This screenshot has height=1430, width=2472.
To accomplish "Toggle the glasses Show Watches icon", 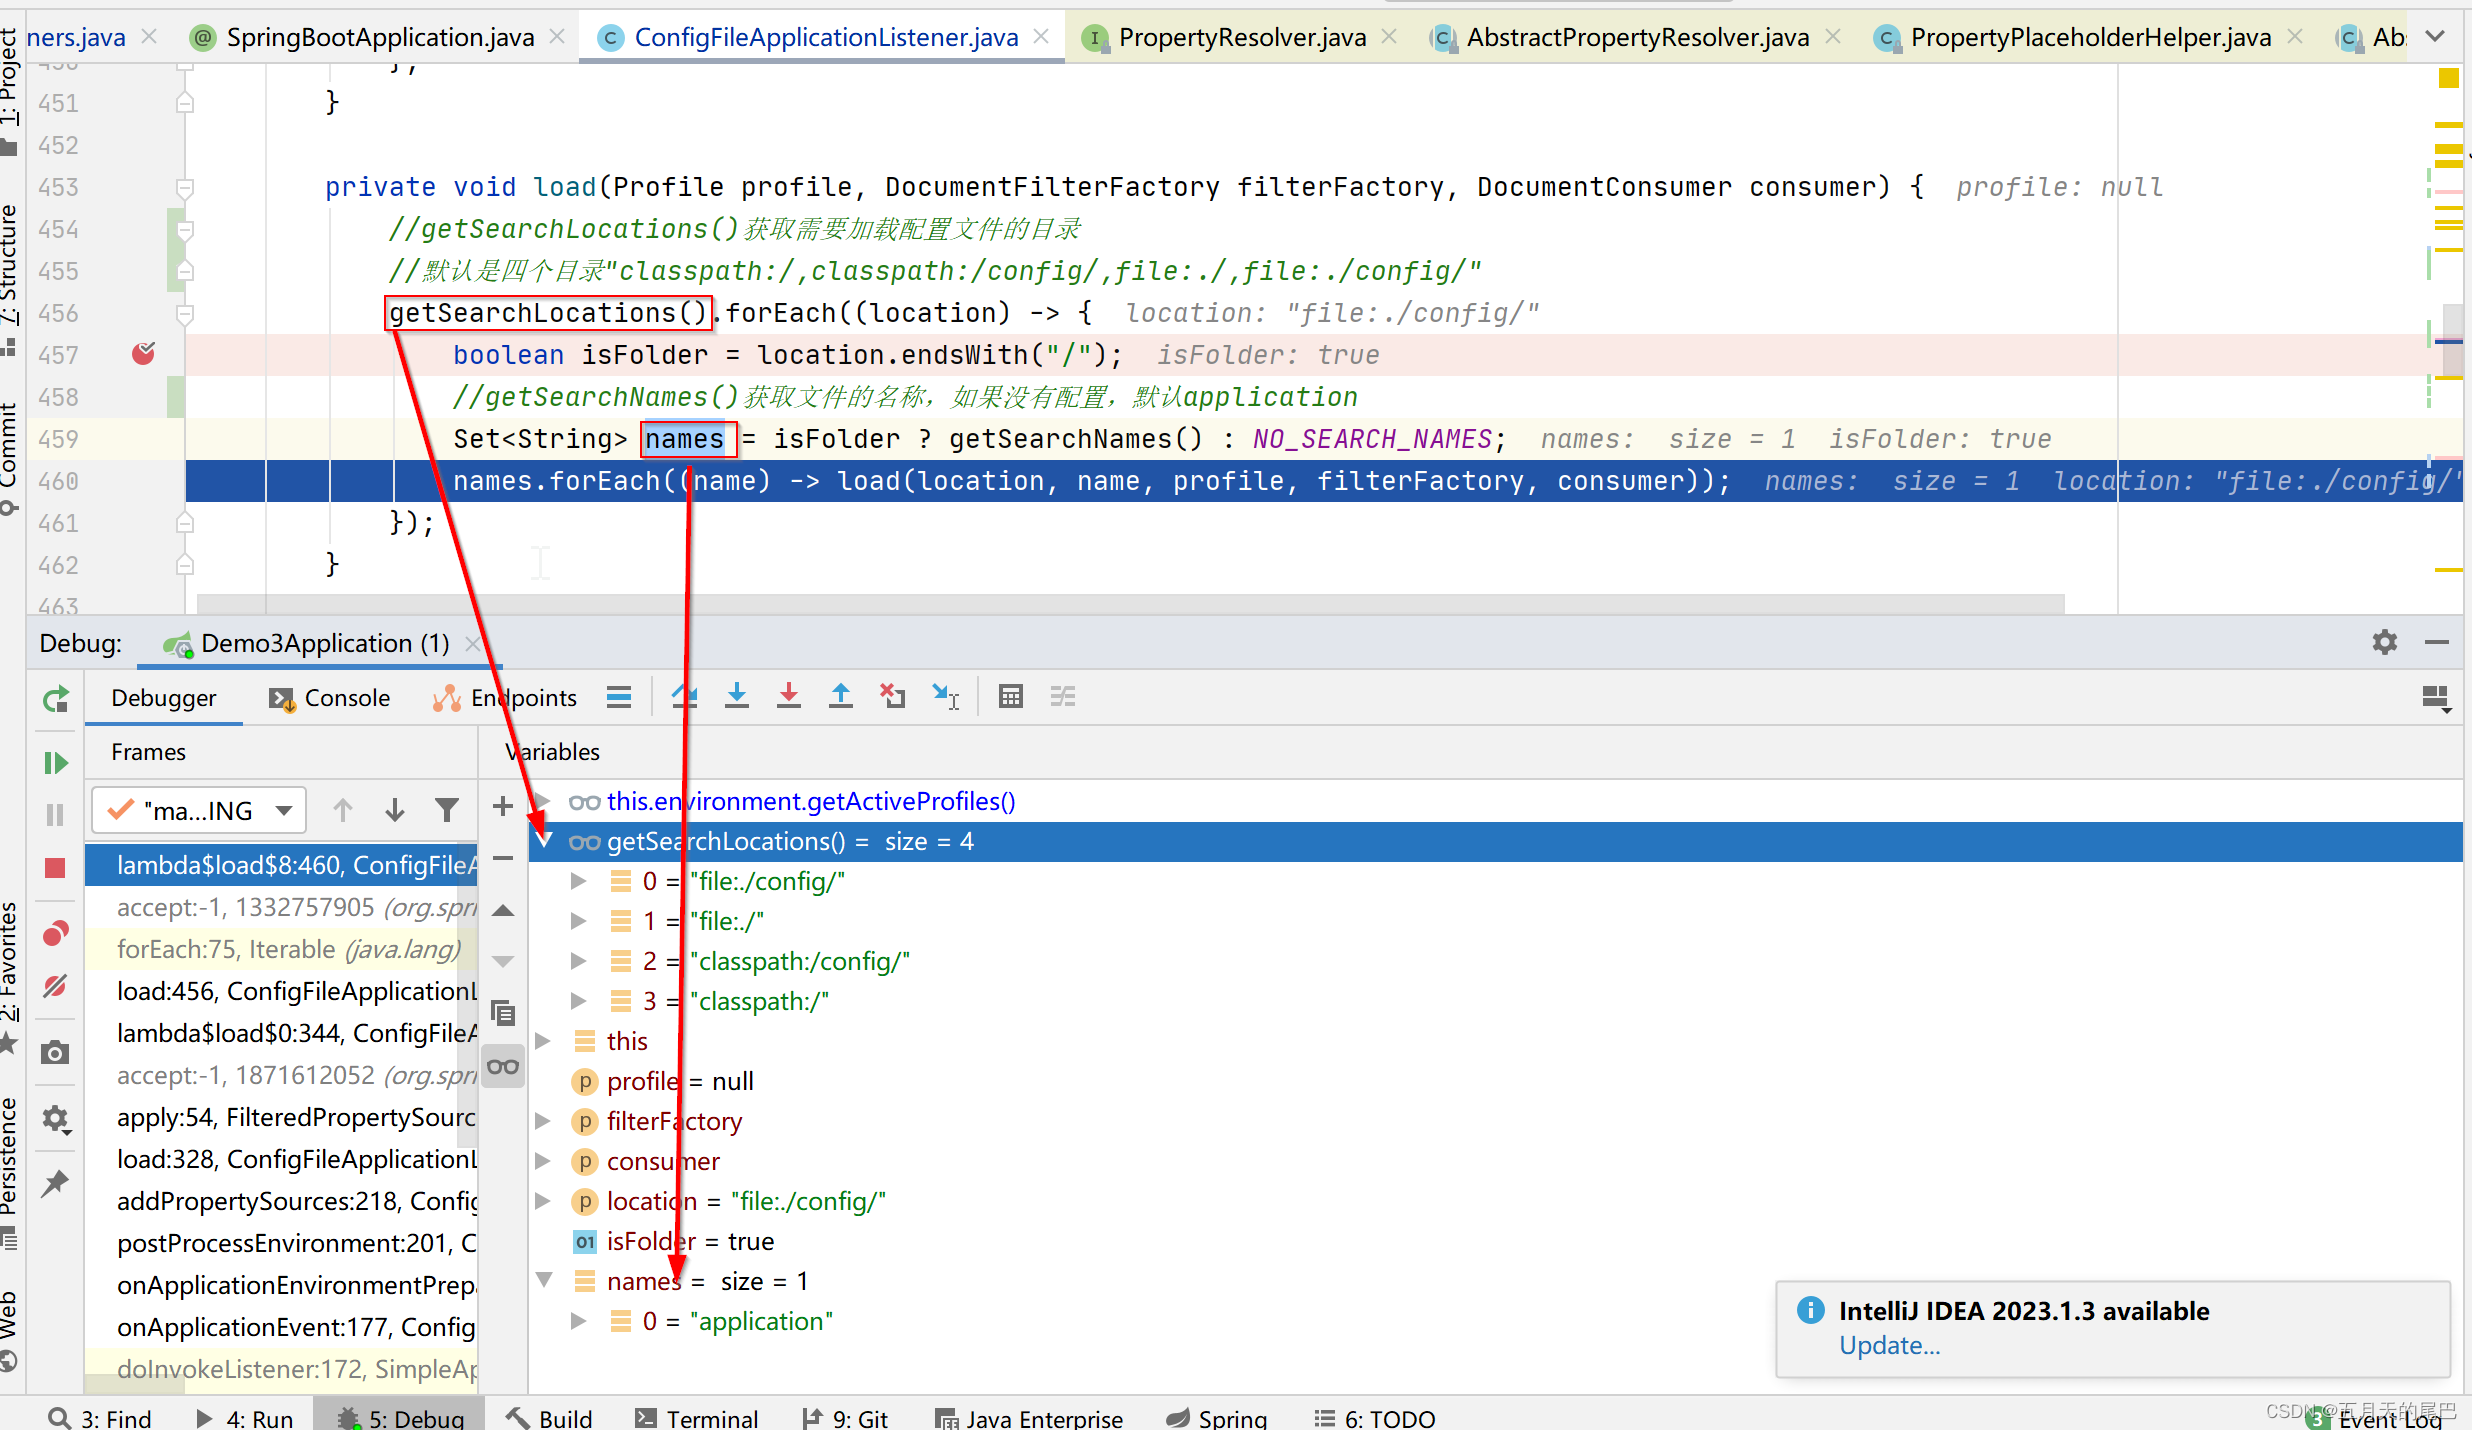I will pos(503,1067).
